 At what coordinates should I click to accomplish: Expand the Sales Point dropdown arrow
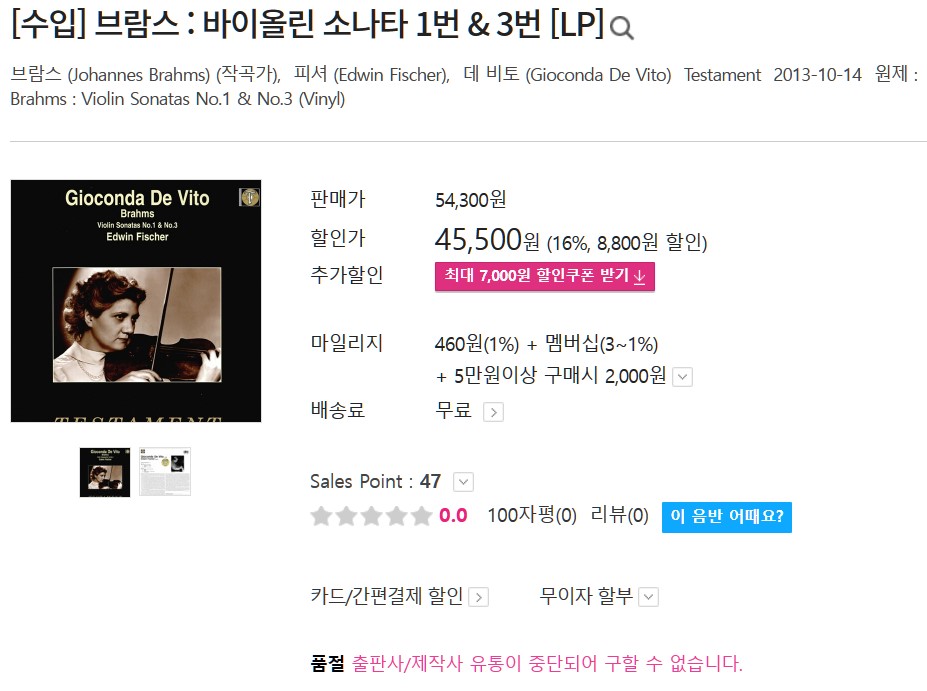point(464,482)
